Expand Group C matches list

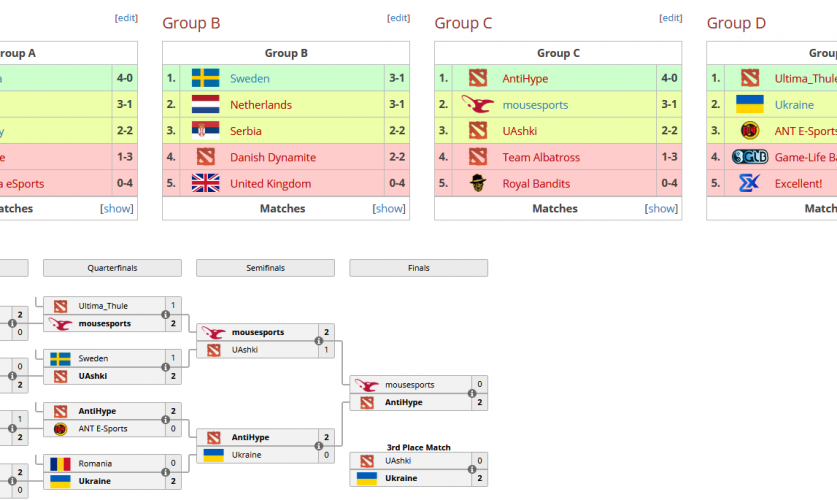(x=661, y=209)
